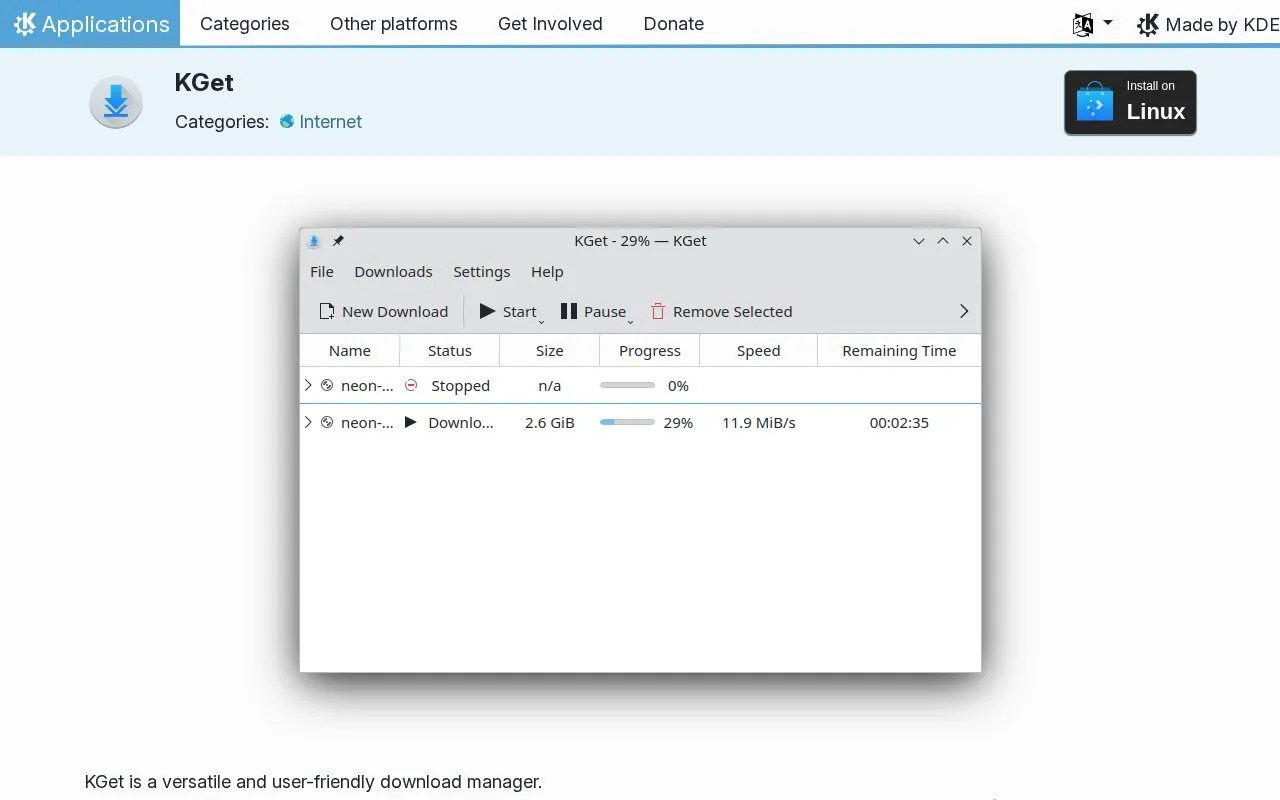Screen dimensions: 1280x800
Task: Click the Start play icon in the toolbar
Action: 488,311
